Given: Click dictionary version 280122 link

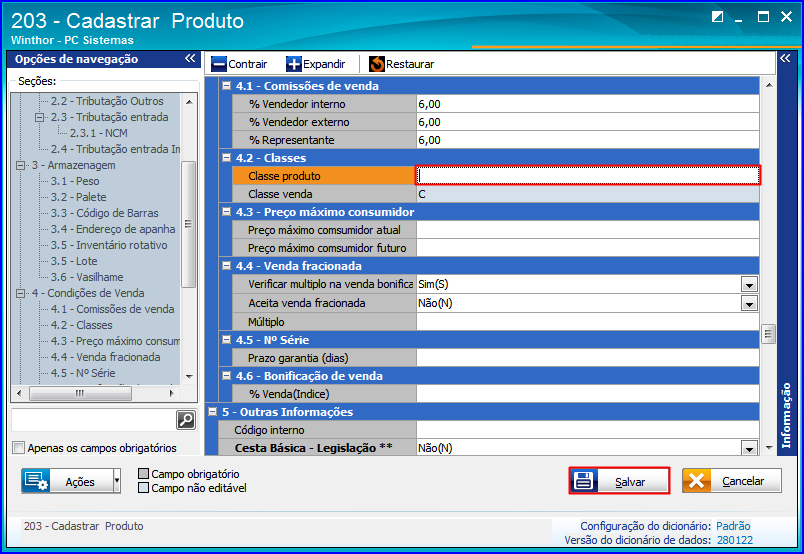Looking at the screenshot, I should pyautogui.click(x=735, y=540).
